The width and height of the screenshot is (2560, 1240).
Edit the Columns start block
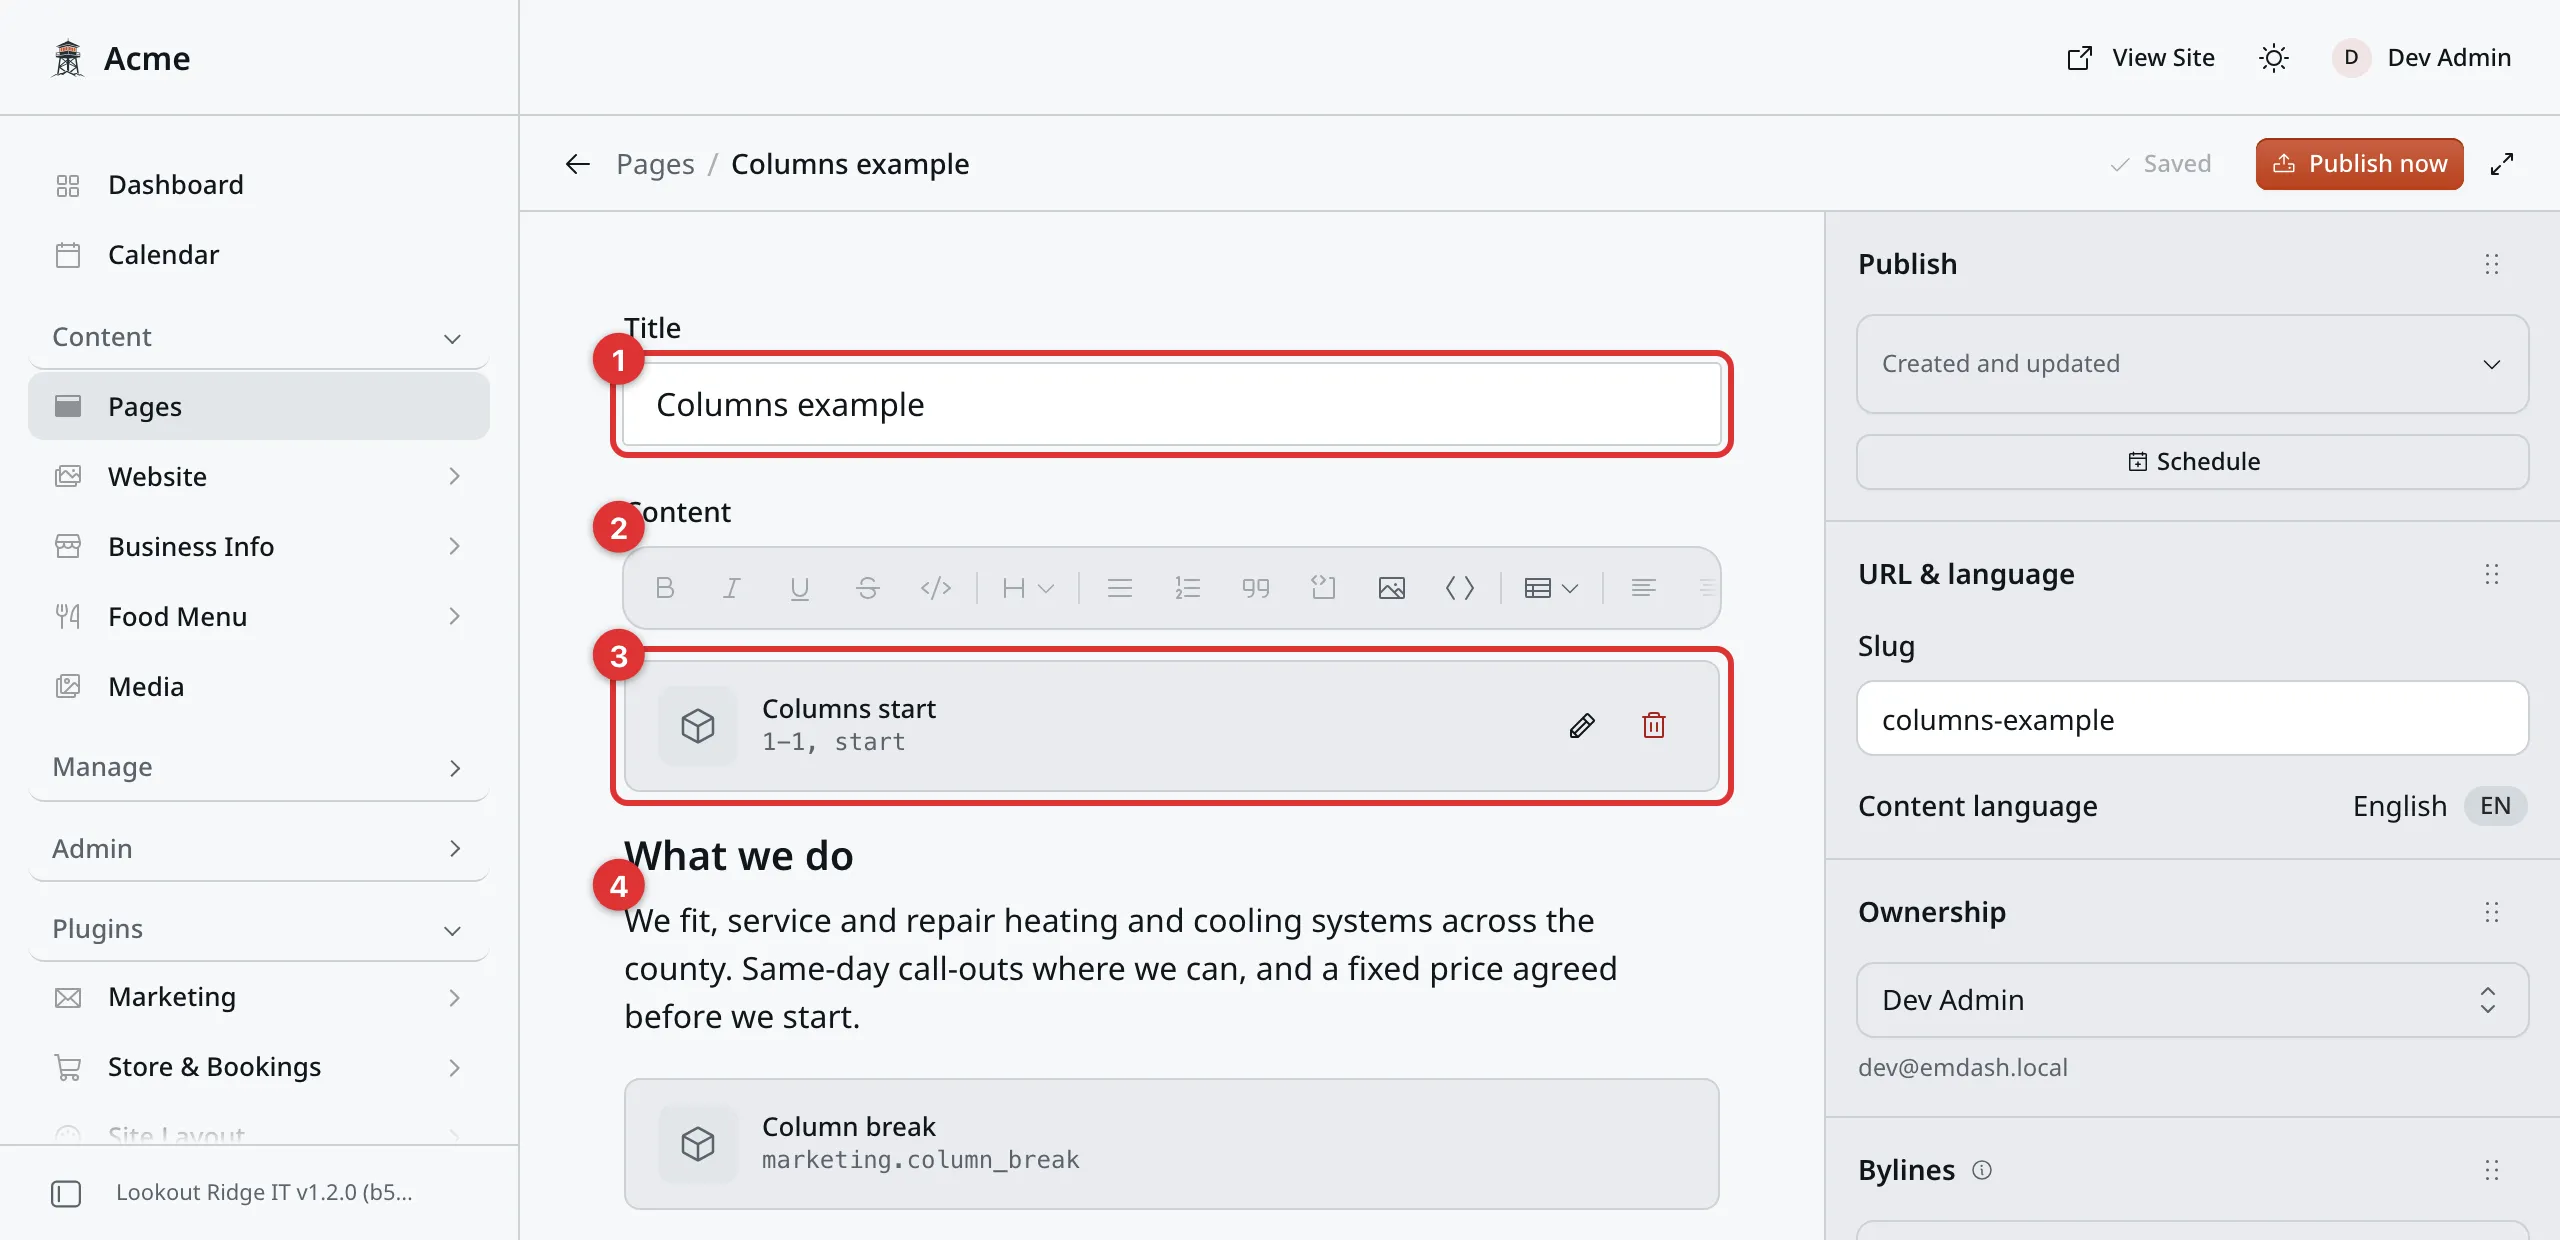tap(1582, 726)
